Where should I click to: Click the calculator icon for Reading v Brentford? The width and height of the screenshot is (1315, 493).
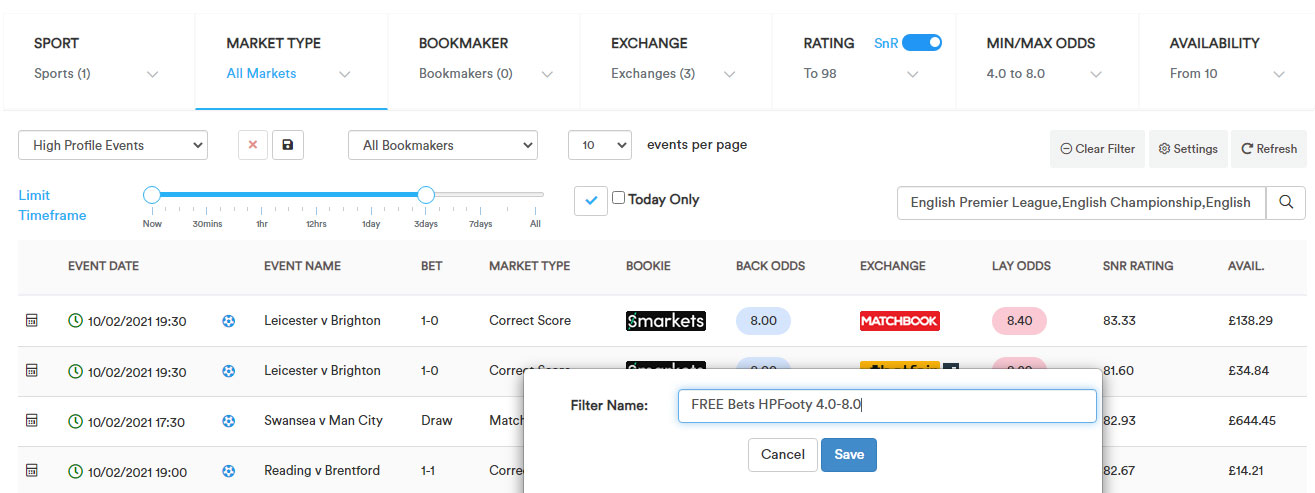click(x=31, y=471)
